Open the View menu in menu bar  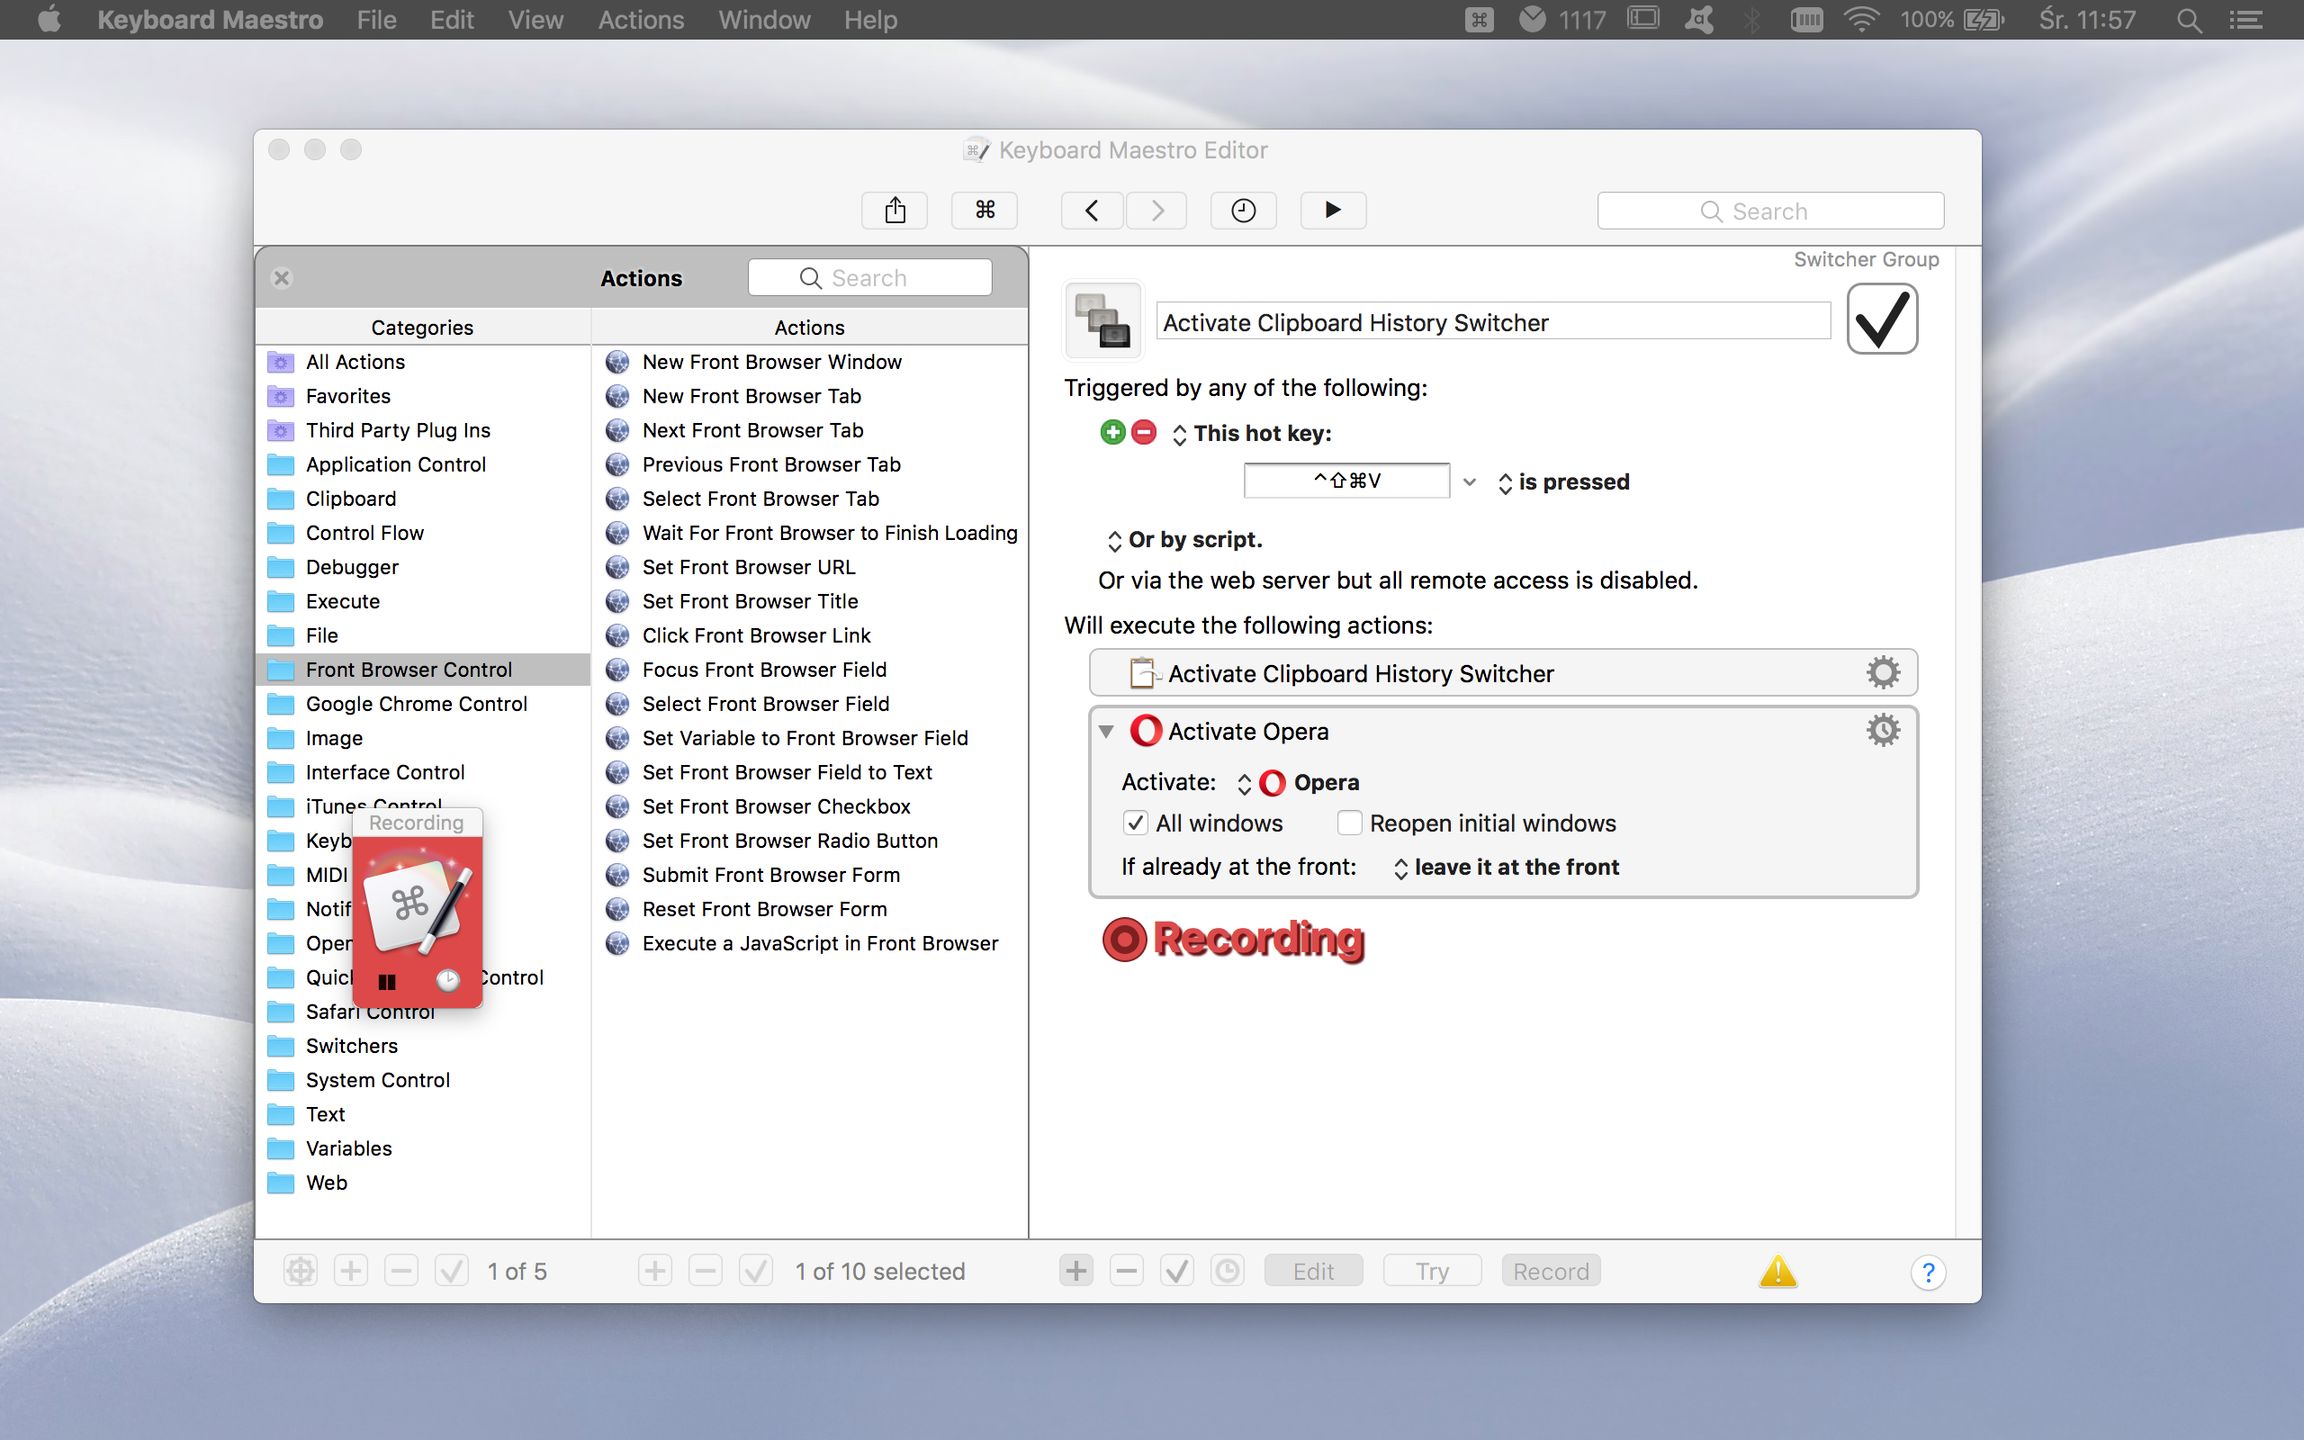coord(535,20)
